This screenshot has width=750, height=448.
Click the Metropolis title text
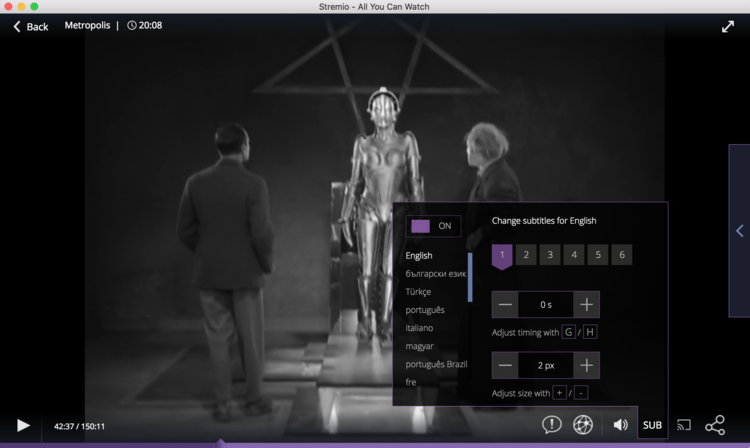click(x=87, y=25)
